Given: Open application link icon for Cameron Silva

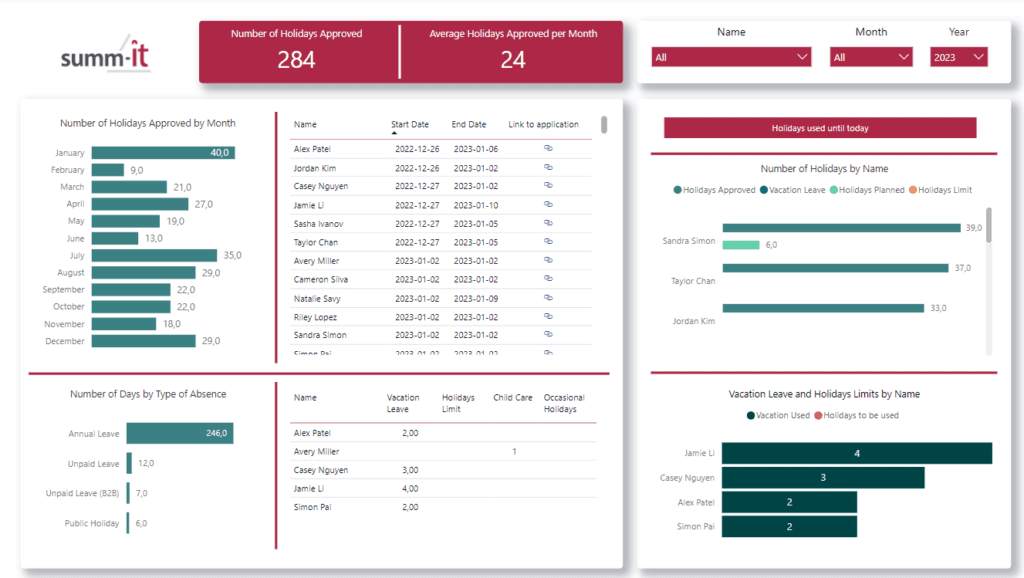Looking at the screenshot, I should pyautogui.click(x=549, y=278).
